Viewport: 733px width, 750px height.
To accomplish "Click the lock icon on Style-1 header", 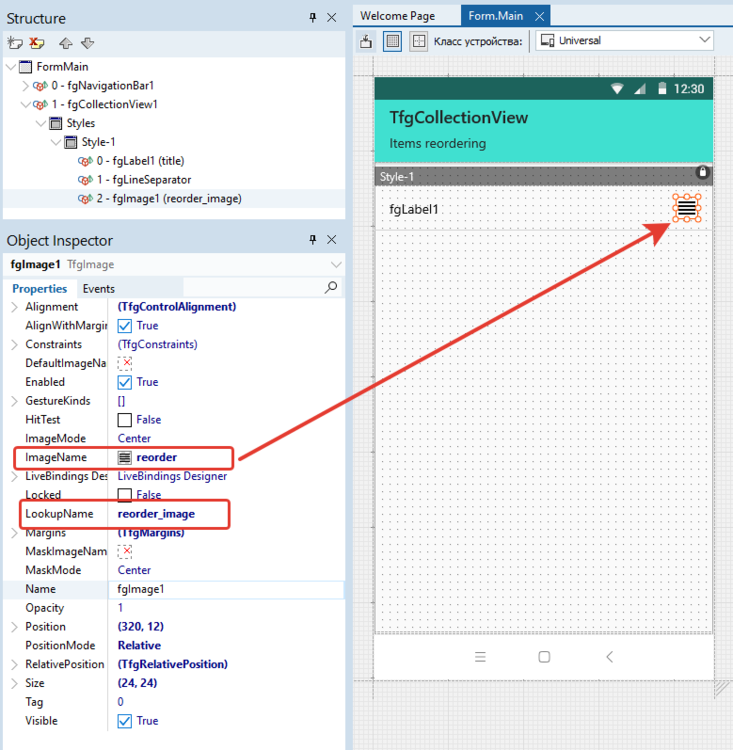I will (x=702, y=173).
